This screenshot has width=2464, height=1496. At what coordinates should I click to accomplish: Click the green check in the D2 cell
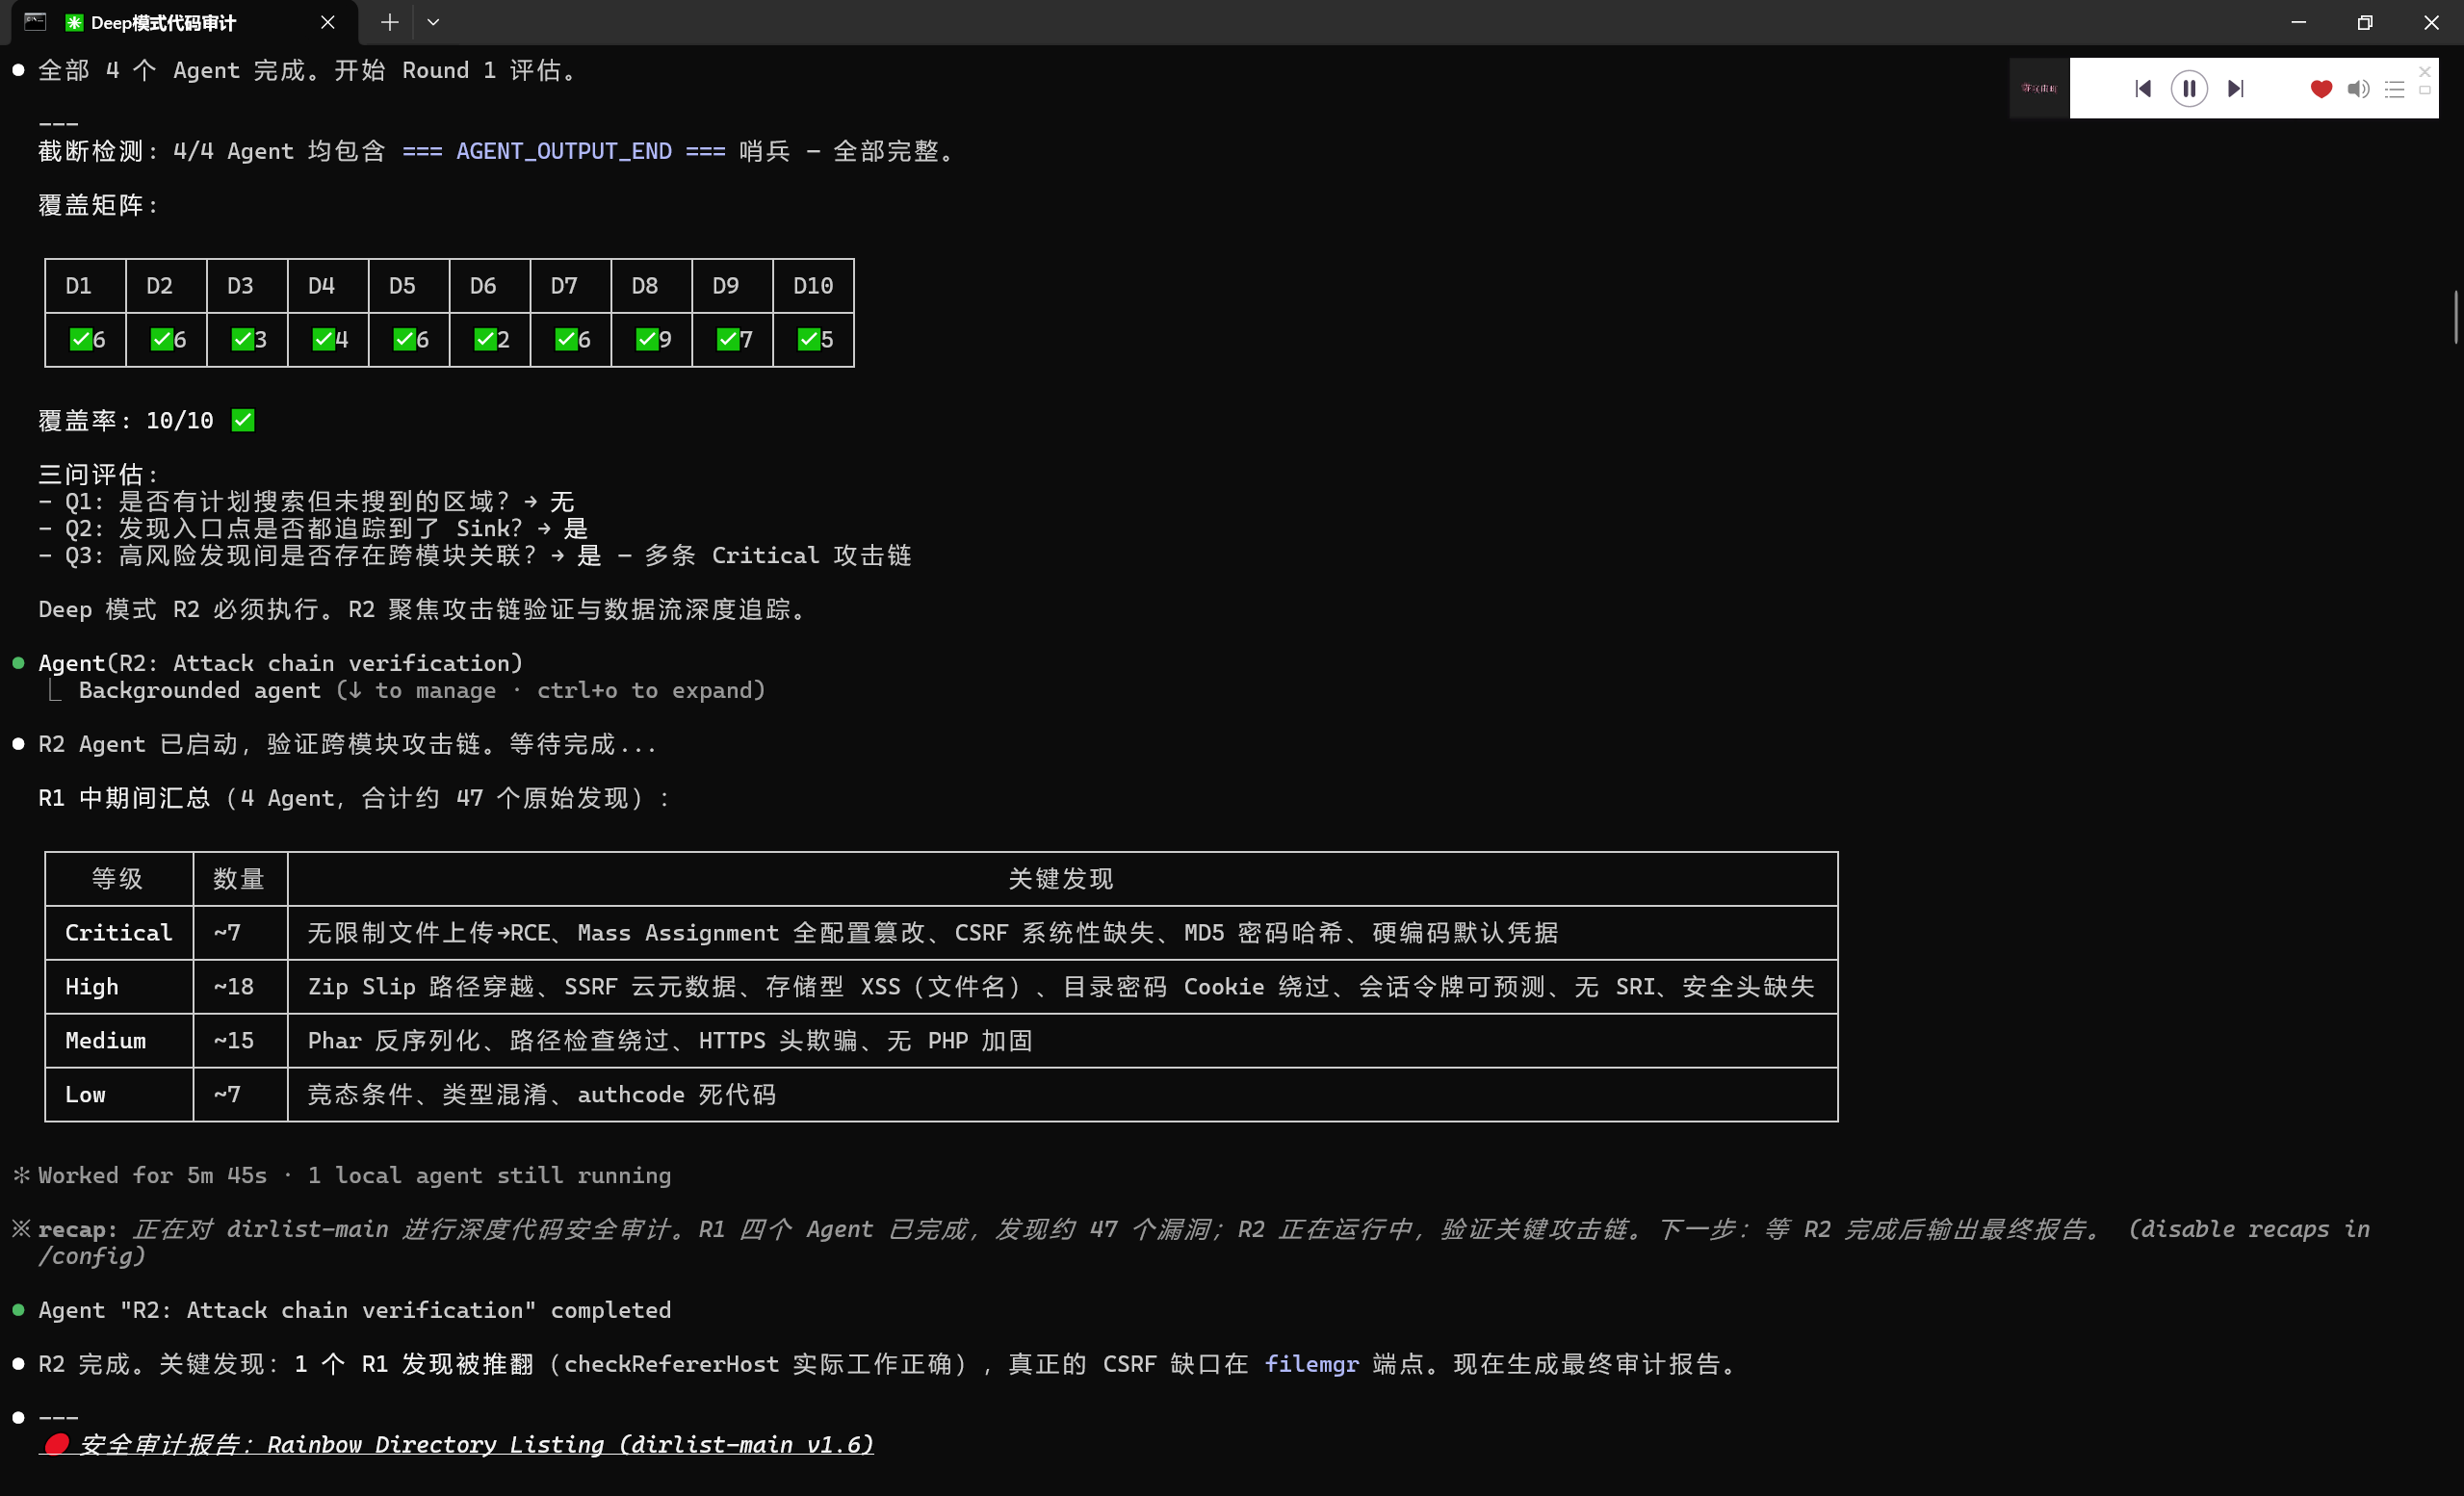click(162, 340)
